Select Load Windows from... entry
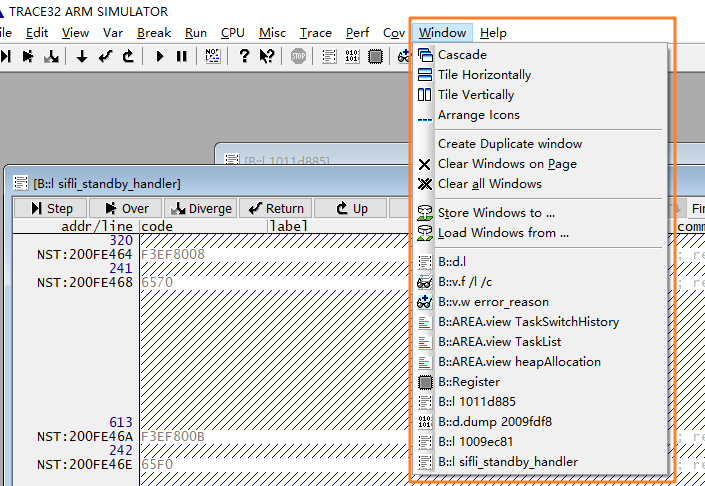The image size is (705, 486). click(x=503, y=233)
